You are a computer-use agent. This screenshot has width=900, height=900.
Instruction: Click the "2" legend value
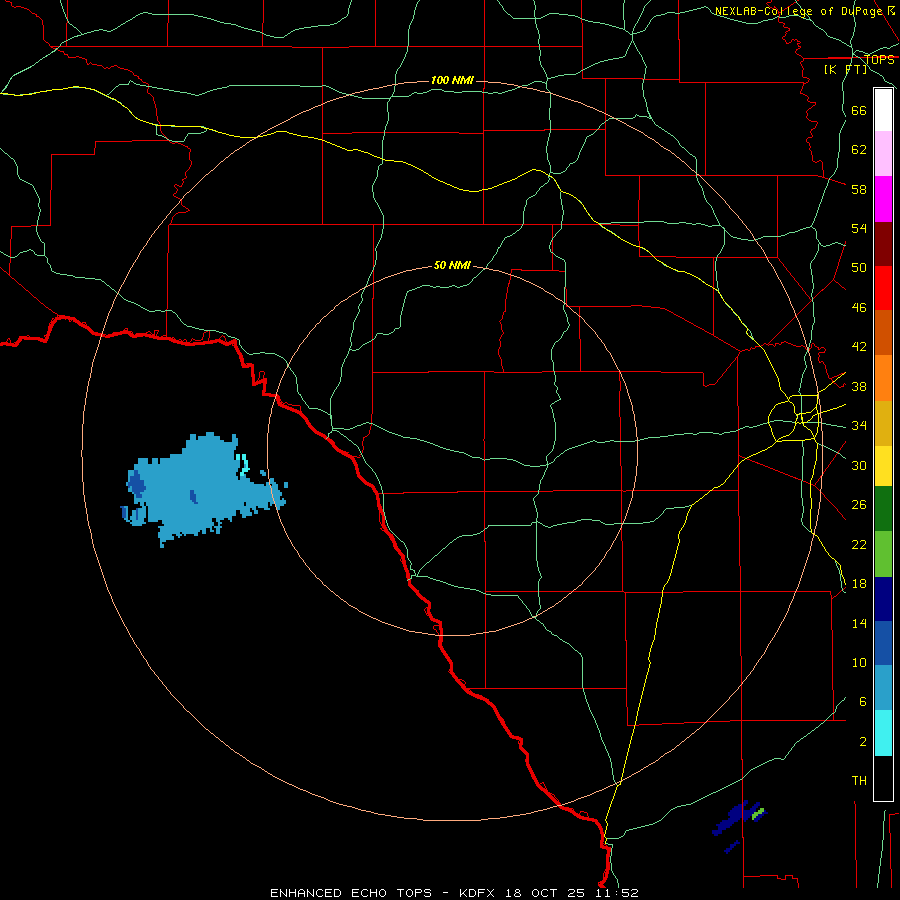tap(863, 742)
